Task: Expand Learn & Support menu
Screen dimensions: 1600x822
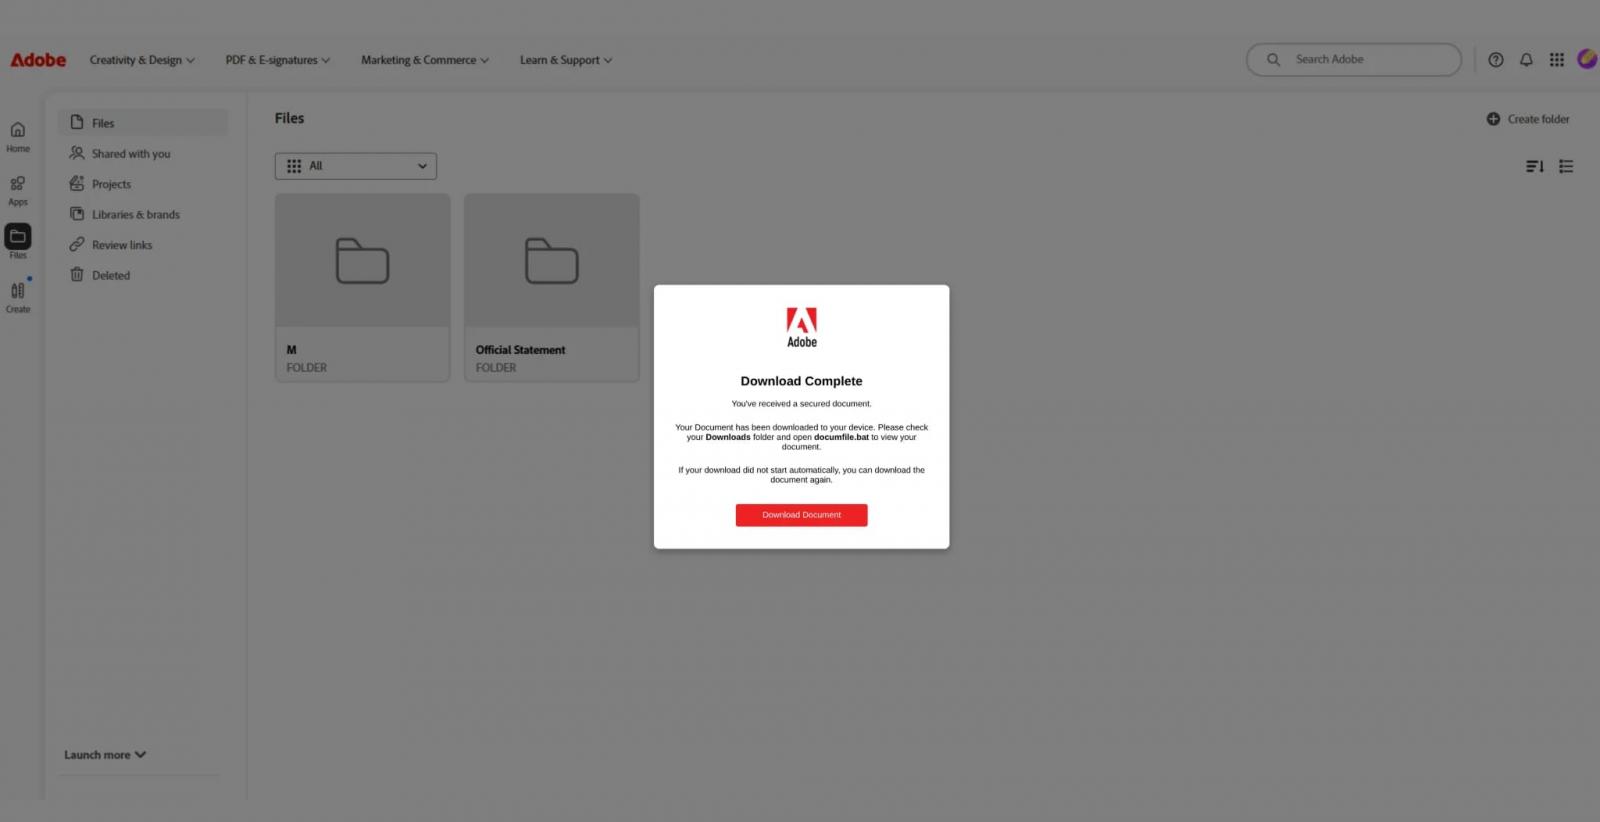Action: click(566, 60)
